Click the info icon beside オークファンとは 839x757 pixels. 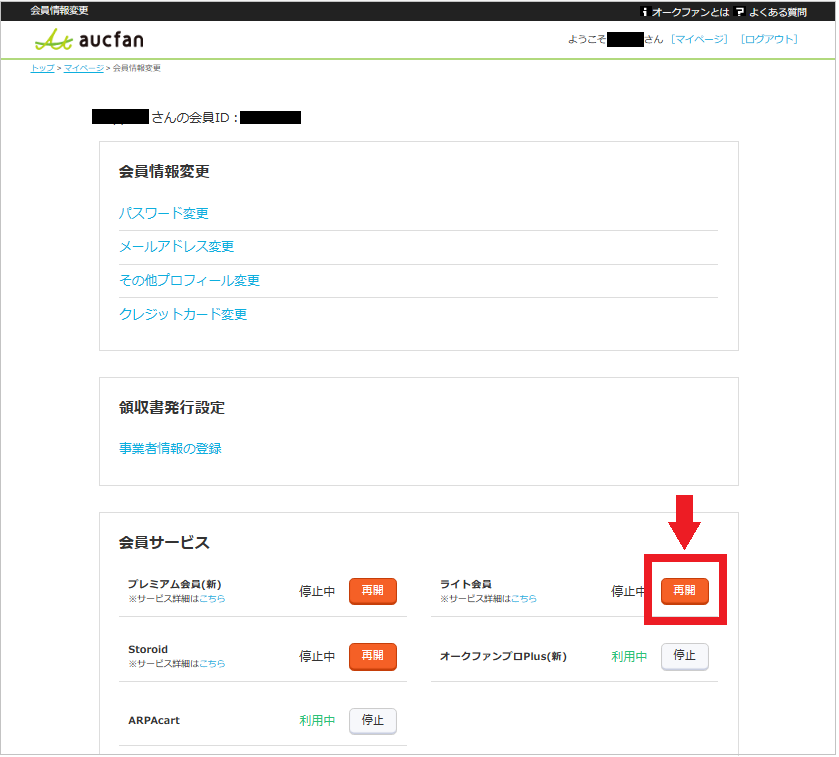tap(645, 12)
